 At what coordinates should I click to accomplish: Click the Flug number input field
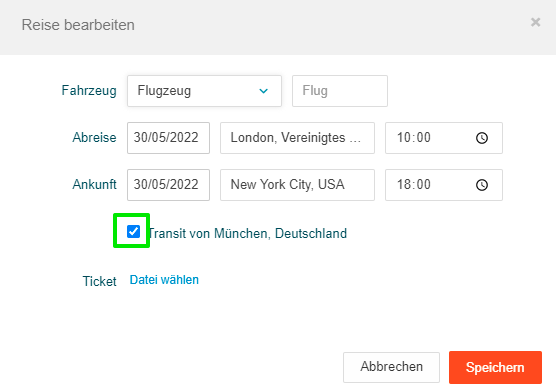(340, 91)
